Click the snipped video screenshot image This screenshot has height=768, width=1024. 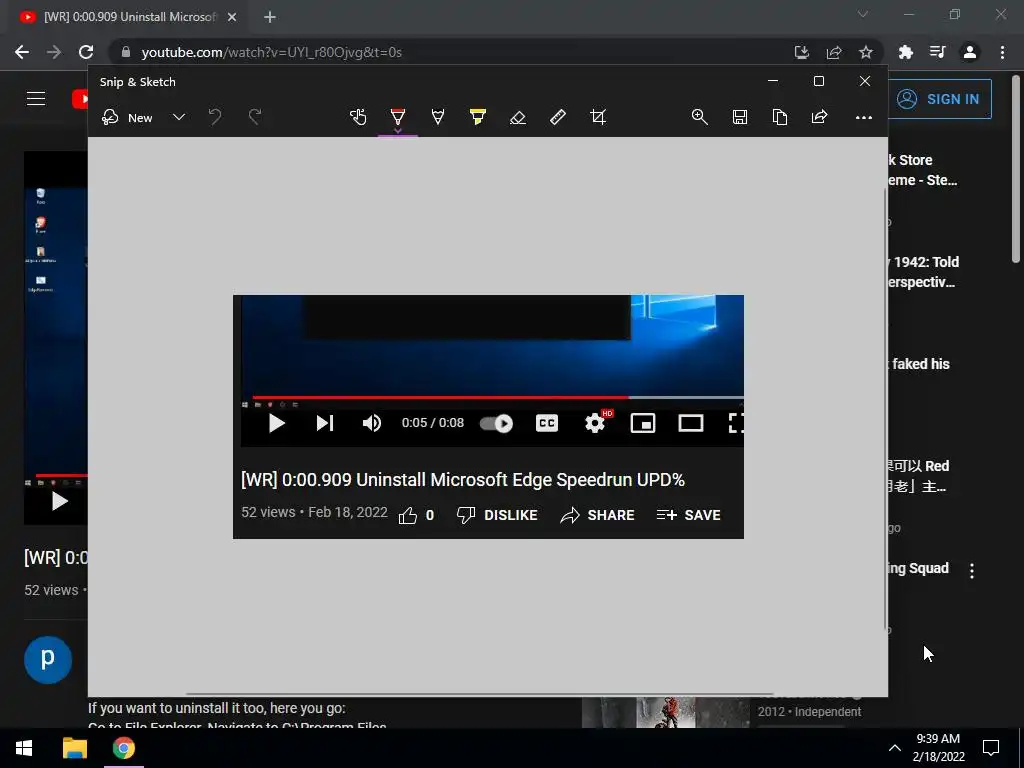coord(488,417)
